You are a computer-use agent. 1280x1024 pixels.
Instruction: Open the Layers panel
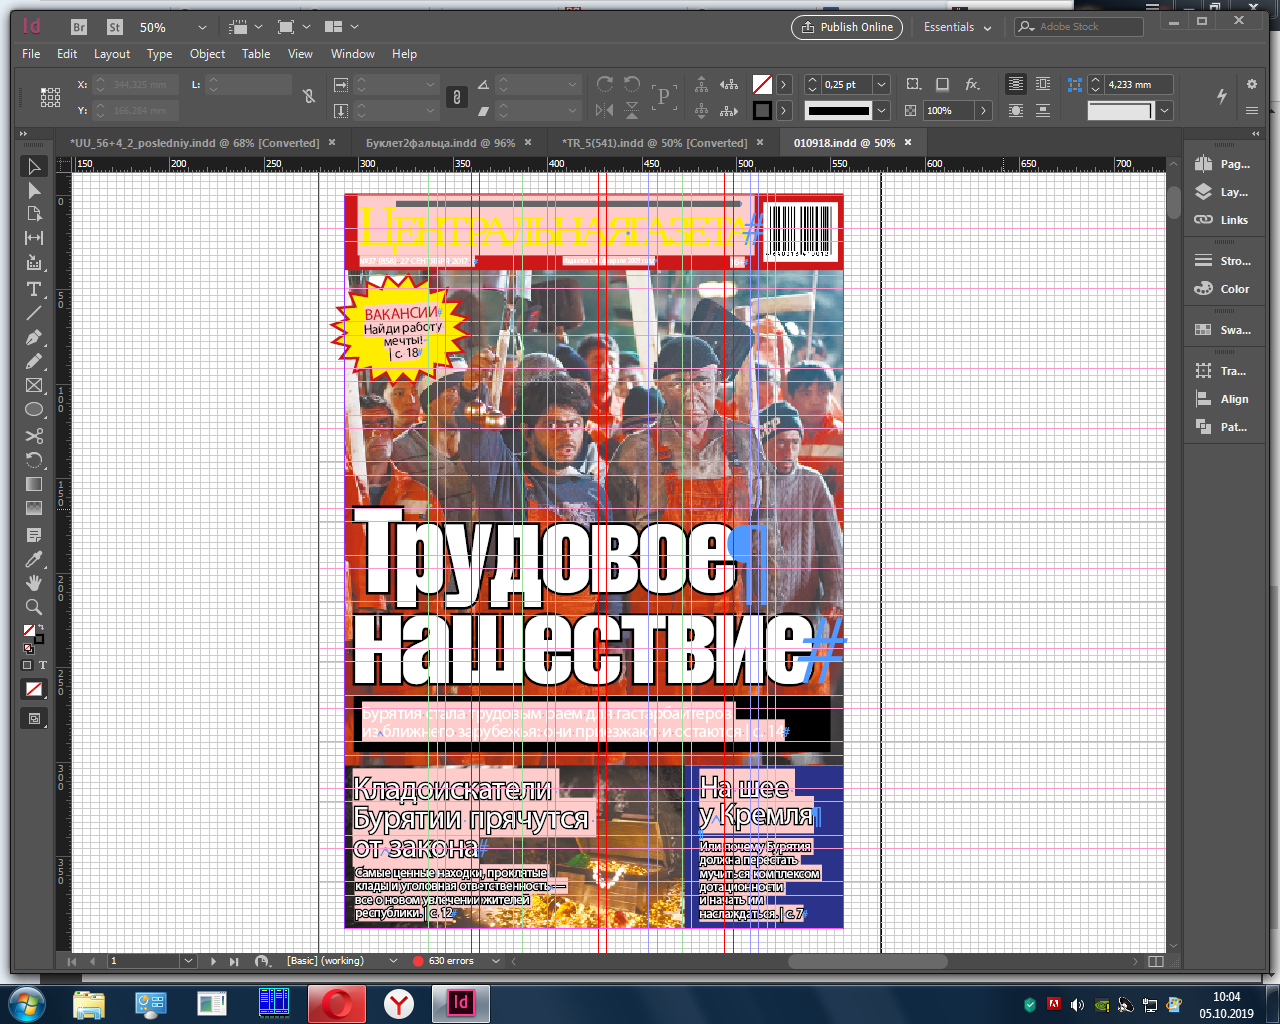[1223, 192]
